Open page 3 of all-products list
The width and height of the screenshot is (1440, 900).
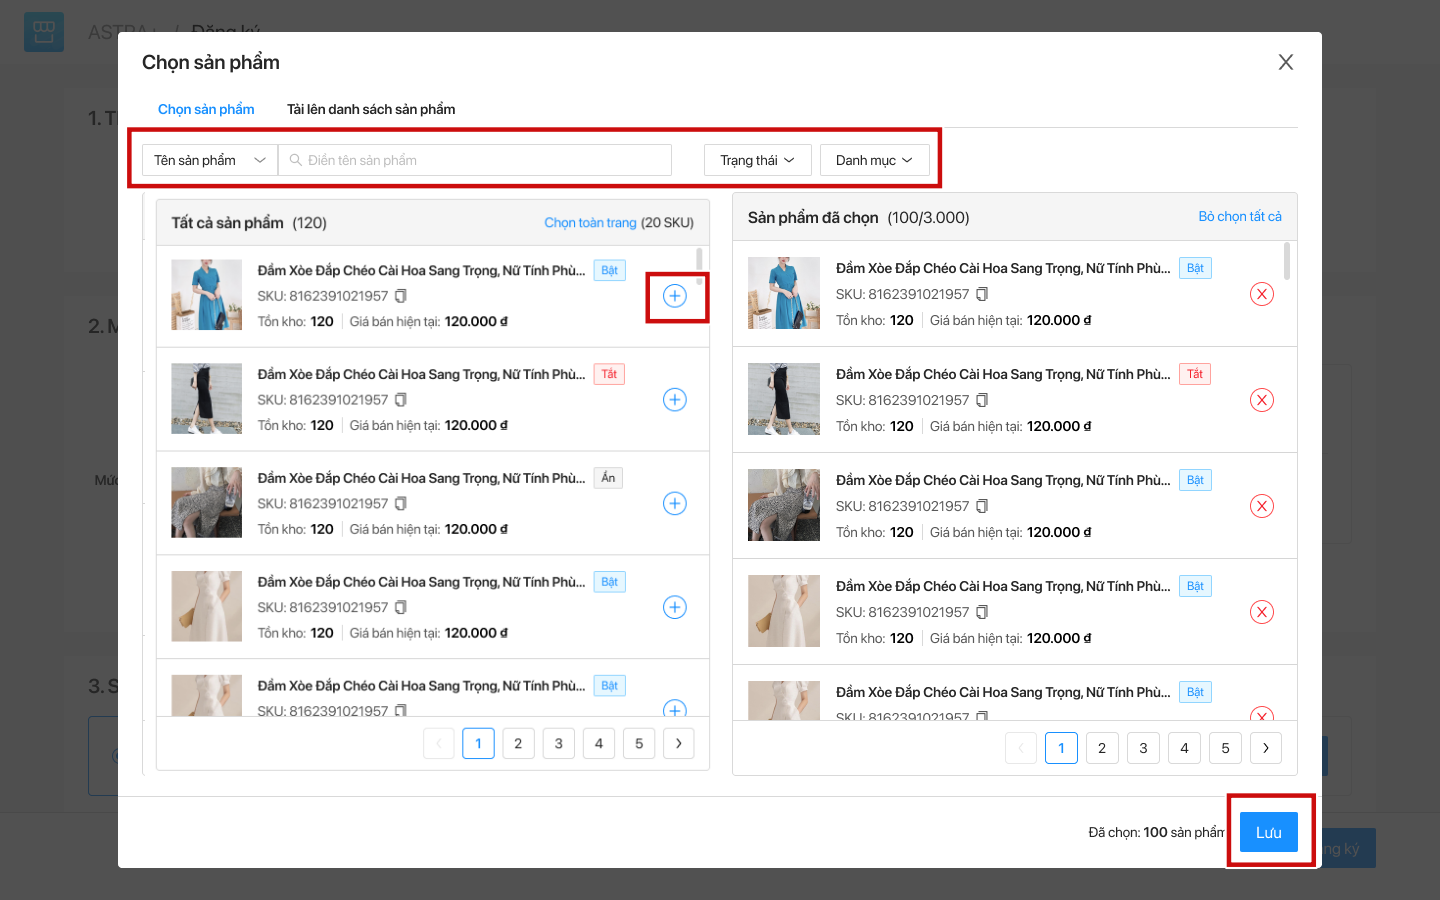coord(559,743)
